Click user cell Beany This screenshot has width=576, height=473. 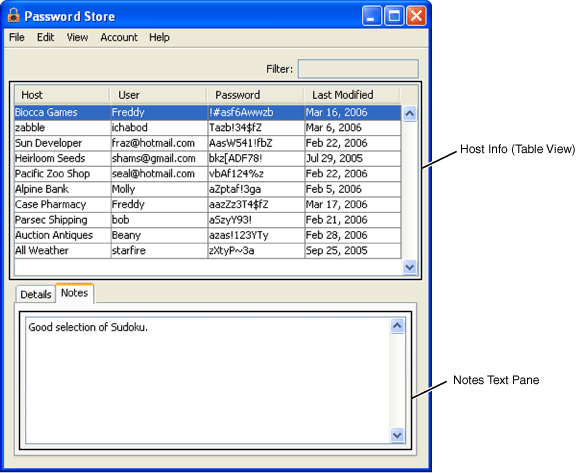point(159,235)
